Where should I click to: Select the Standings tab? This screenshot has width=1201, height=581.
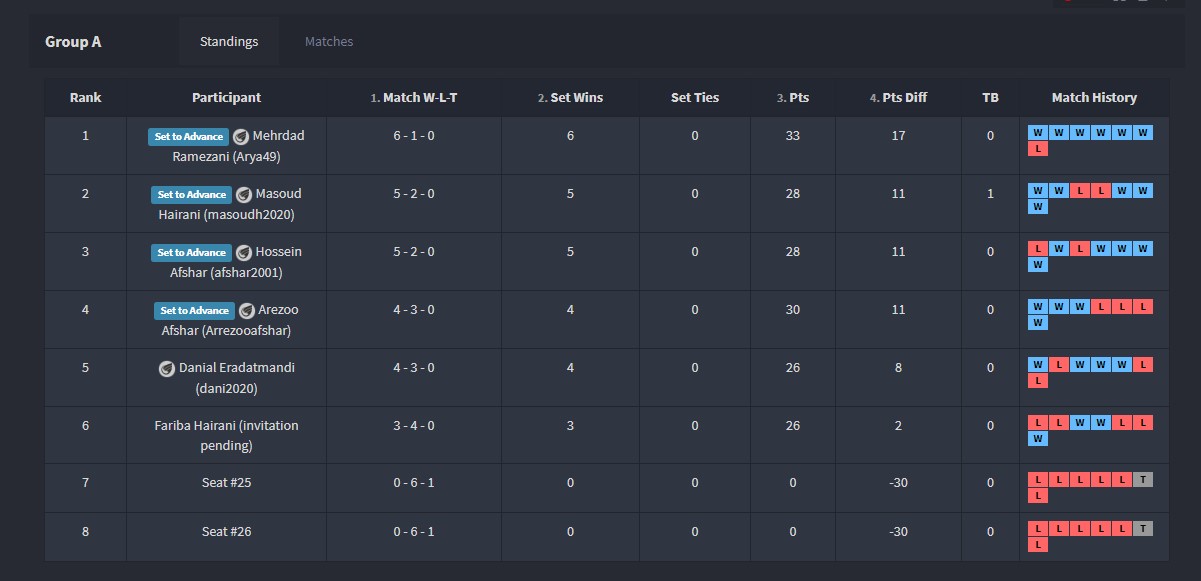click(x=229, y=42)
